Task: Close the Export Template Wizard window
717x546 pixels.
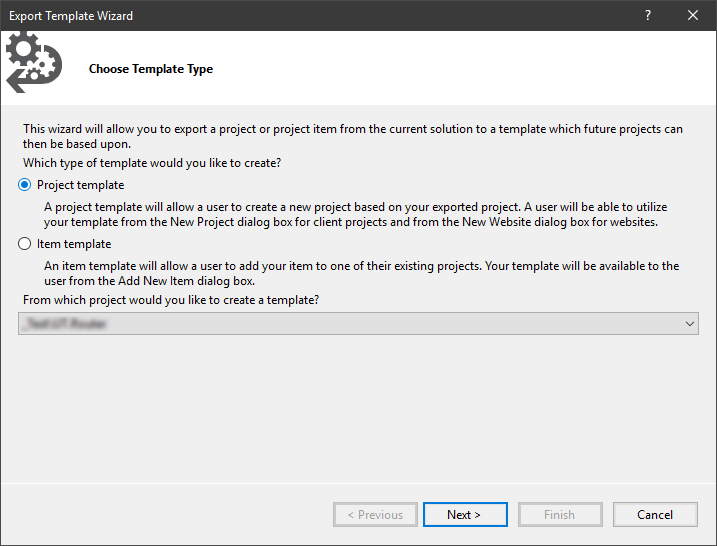Action: (x=693, y=15)
